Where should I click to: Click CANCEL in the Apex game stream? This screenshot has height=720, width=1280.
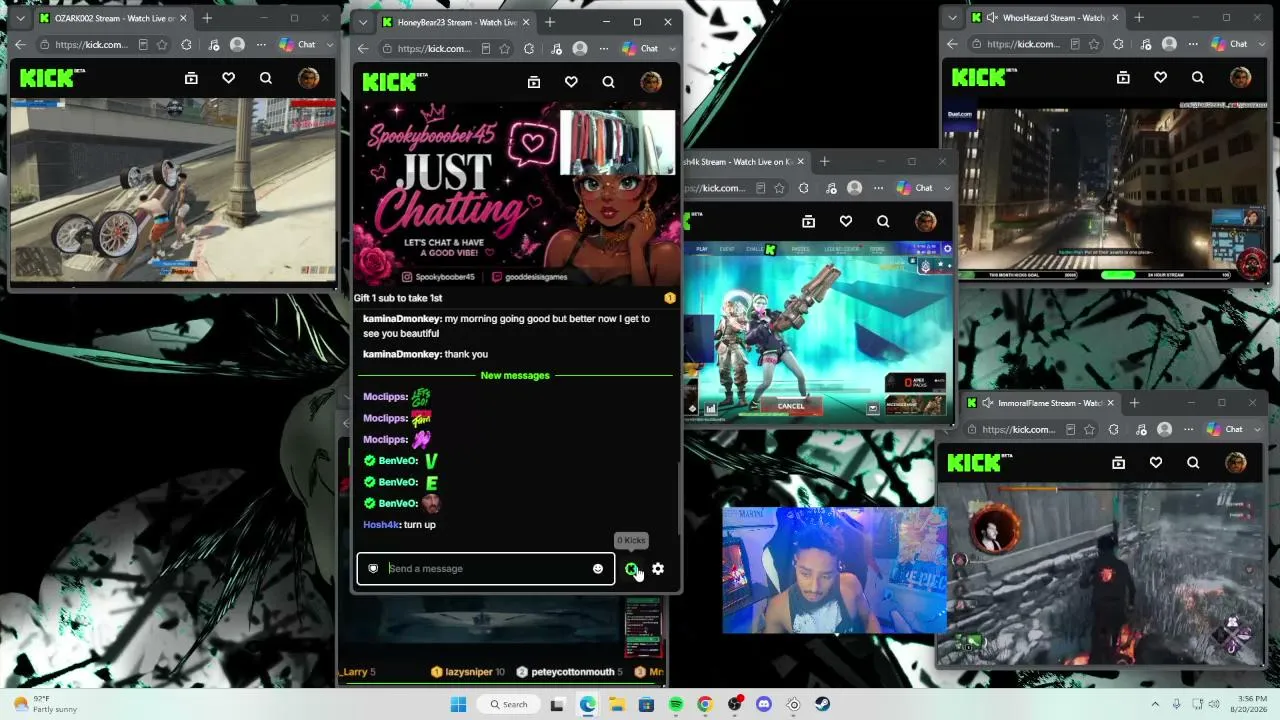pos(791,406)
